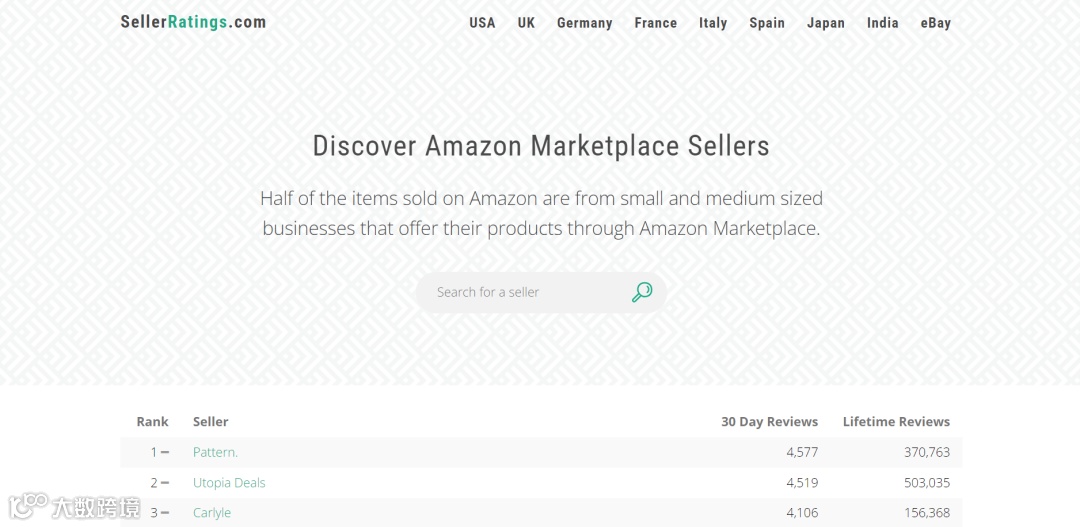The height and width of the screenshot is (527, 1080).
Task: Click rank change dash beside Carlyle
Action: tap(165, 513)
